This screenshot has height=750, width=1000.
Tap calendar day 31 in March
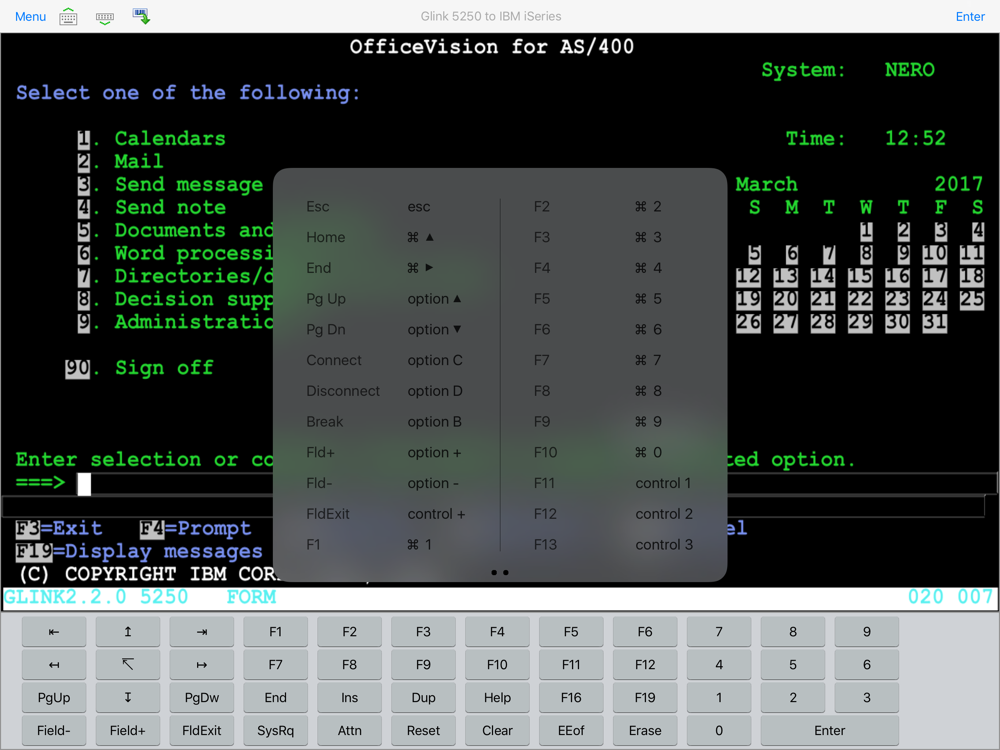tap(934, 322)
